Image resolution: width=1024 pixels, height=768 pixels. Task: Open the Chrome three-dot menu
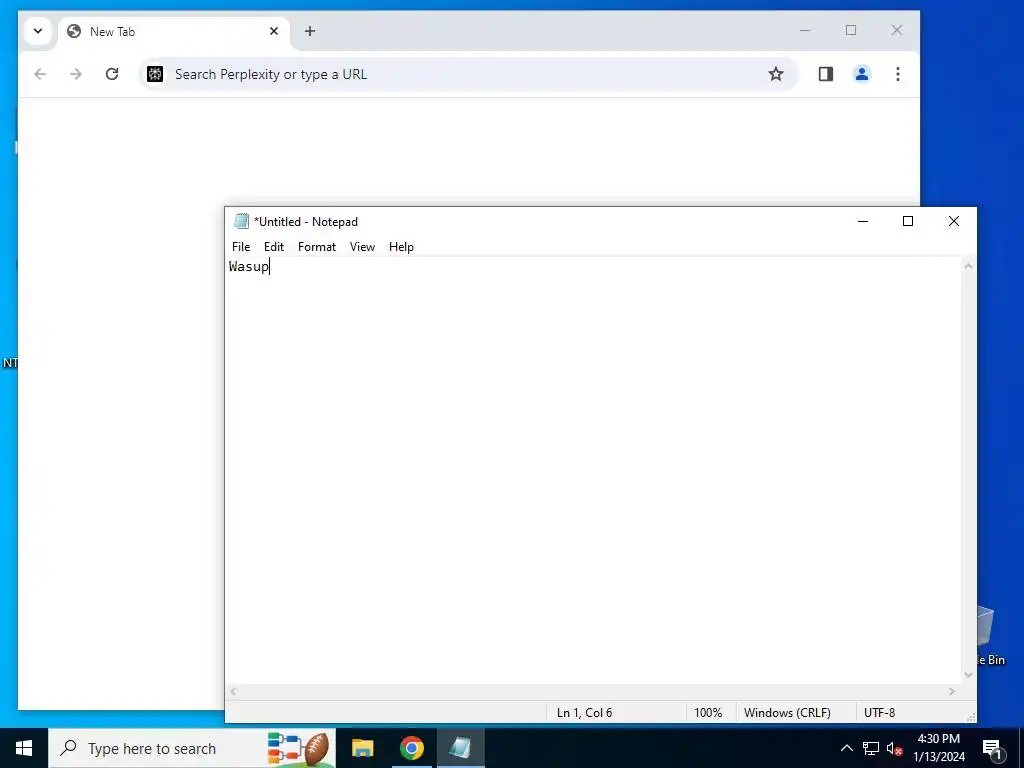(898, 74)
